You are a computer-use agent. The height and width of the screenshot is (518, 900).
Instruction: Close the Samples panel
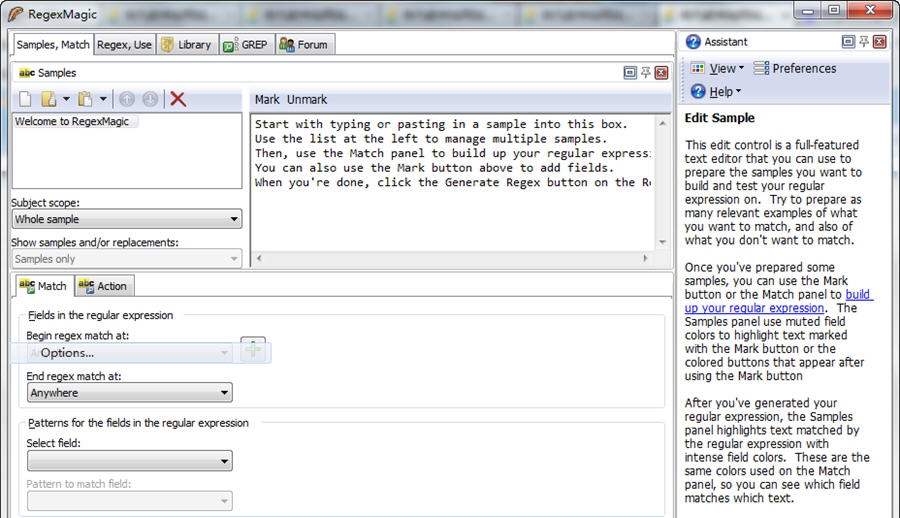661,72
